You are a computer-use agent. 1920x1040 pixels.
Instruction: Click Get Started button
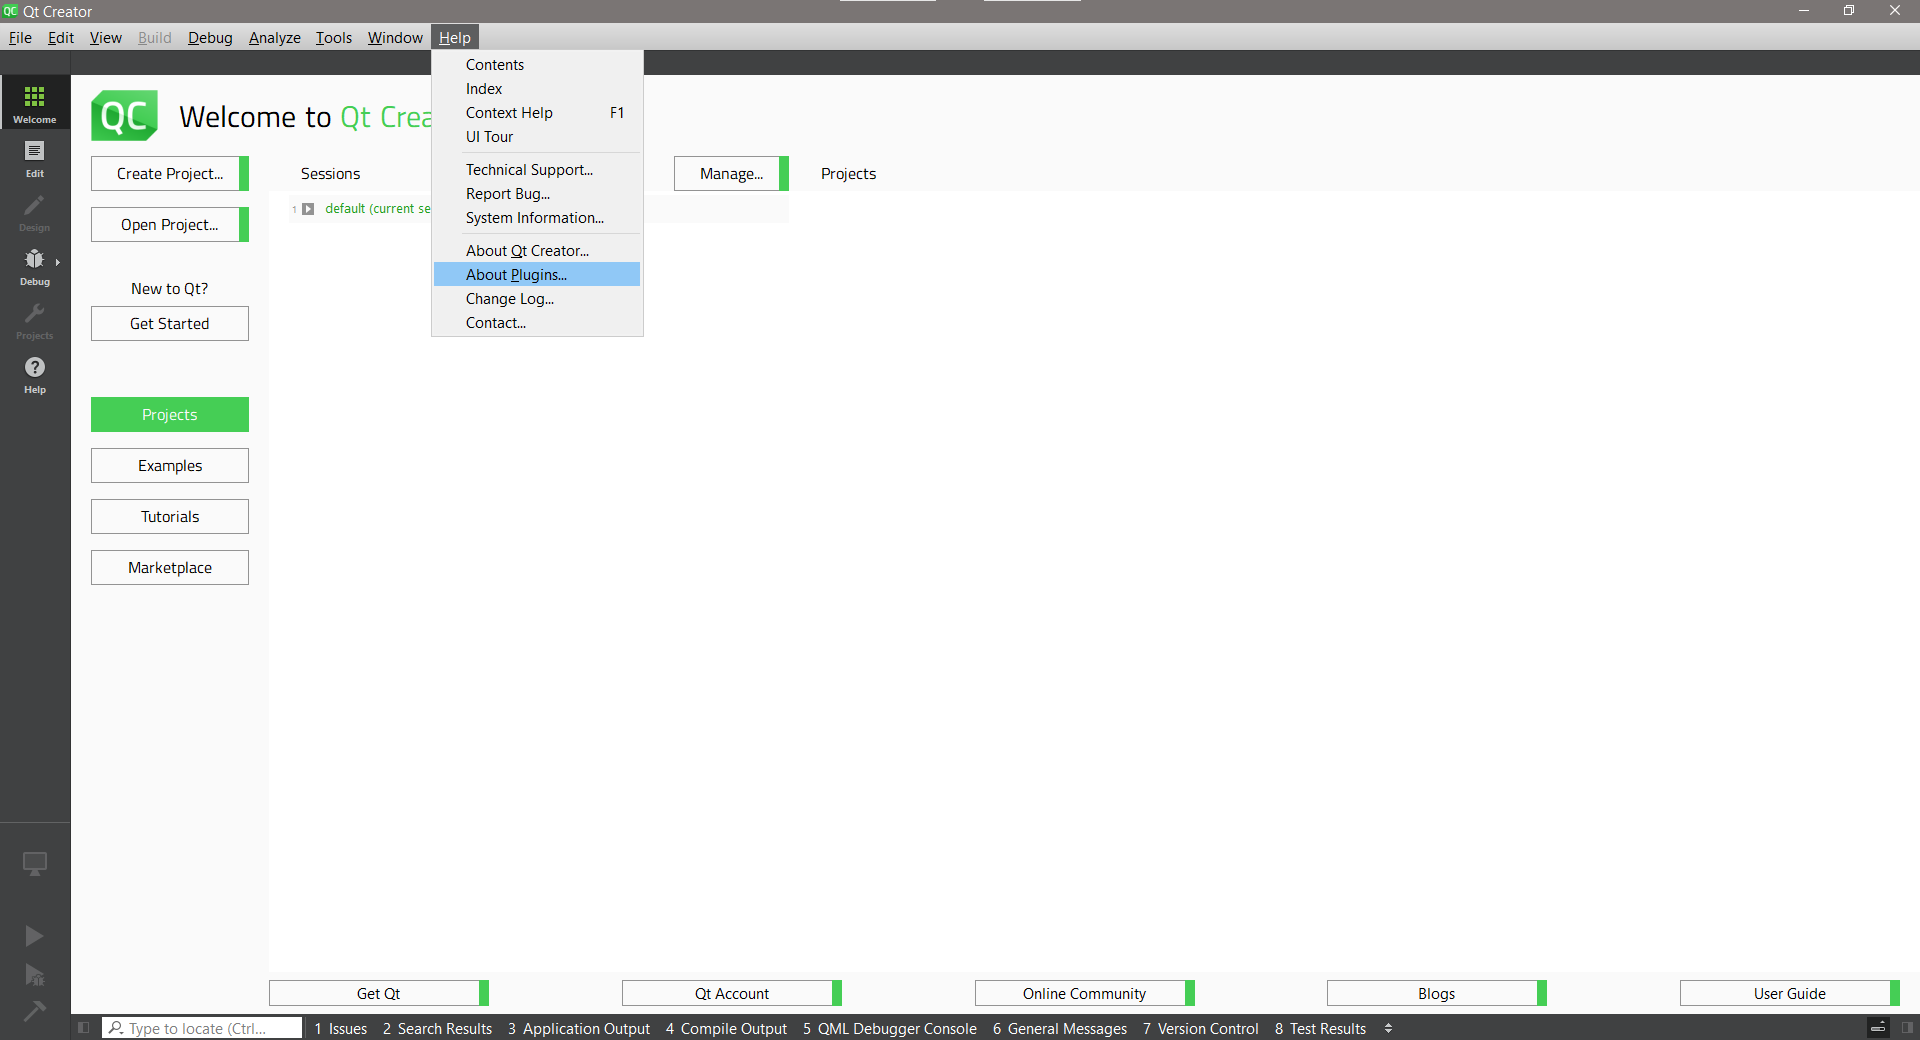[x=170, y=324]
